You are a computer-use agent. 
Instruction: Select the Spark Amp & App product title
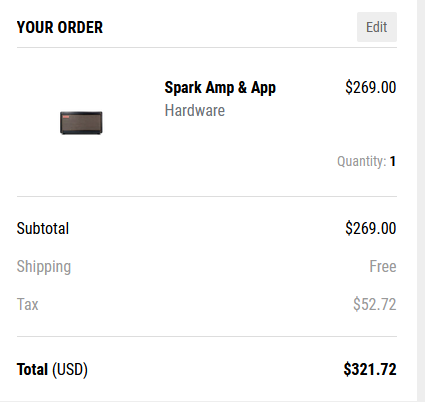point(220,88)
